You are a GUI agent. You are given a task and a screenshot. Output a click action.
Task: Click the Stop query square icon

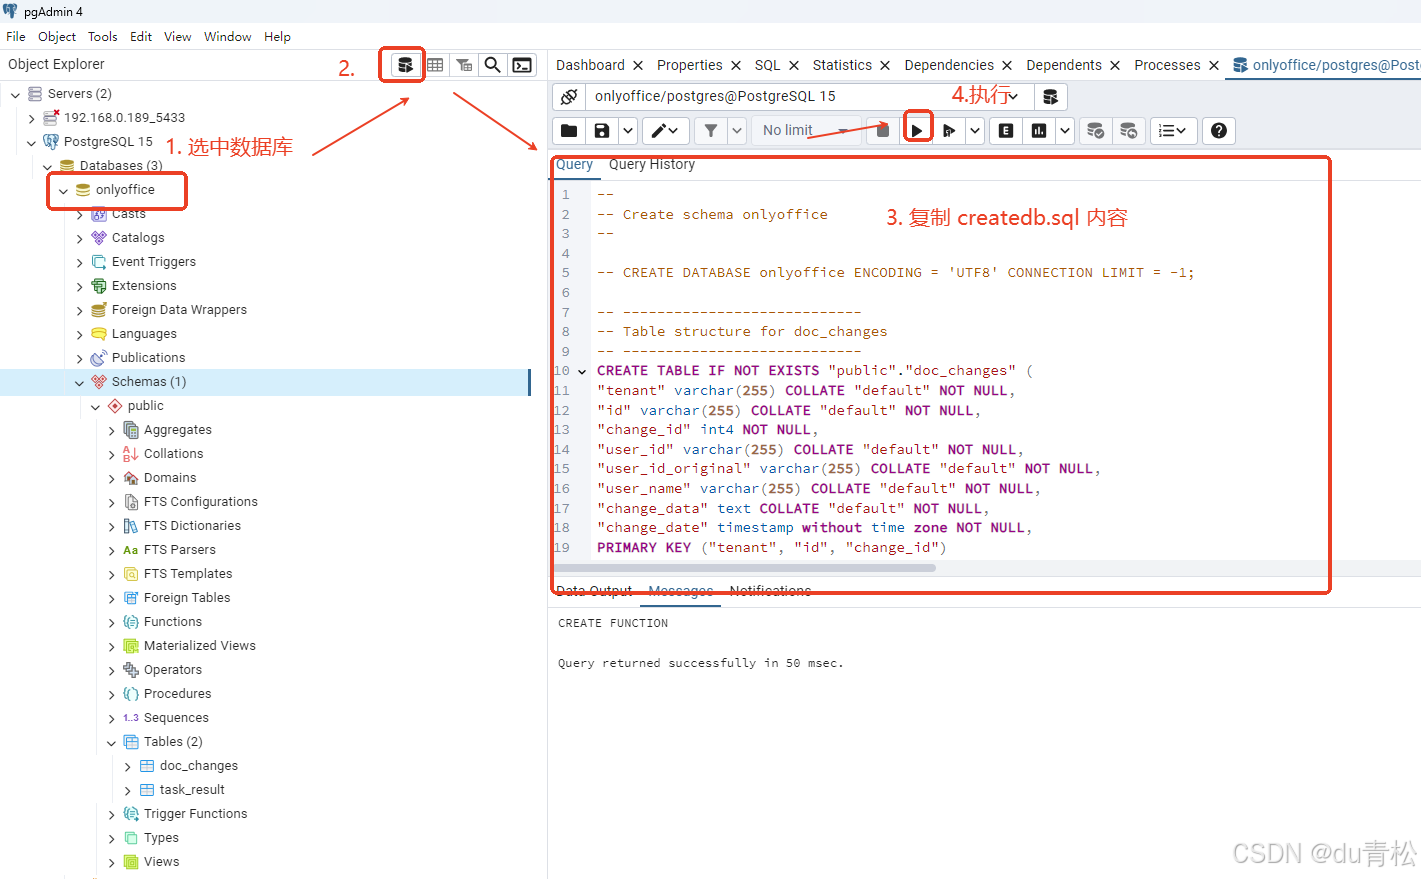coord(883,131)
